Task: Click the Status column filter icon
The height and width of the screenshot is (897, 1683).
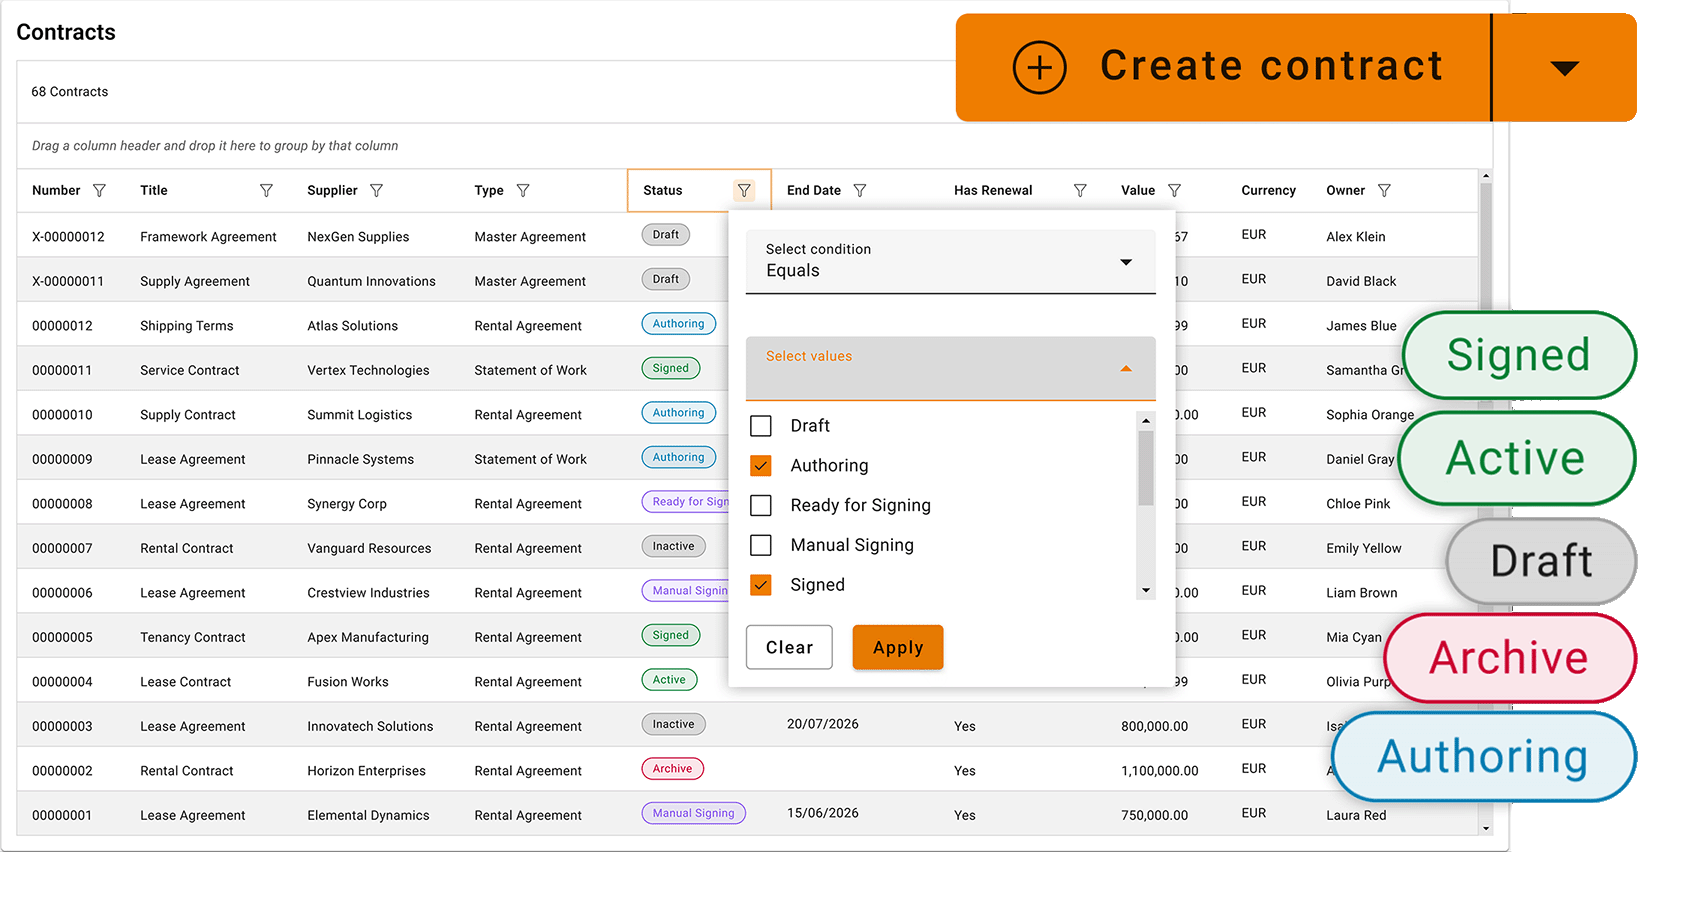Action: [744, 190]
